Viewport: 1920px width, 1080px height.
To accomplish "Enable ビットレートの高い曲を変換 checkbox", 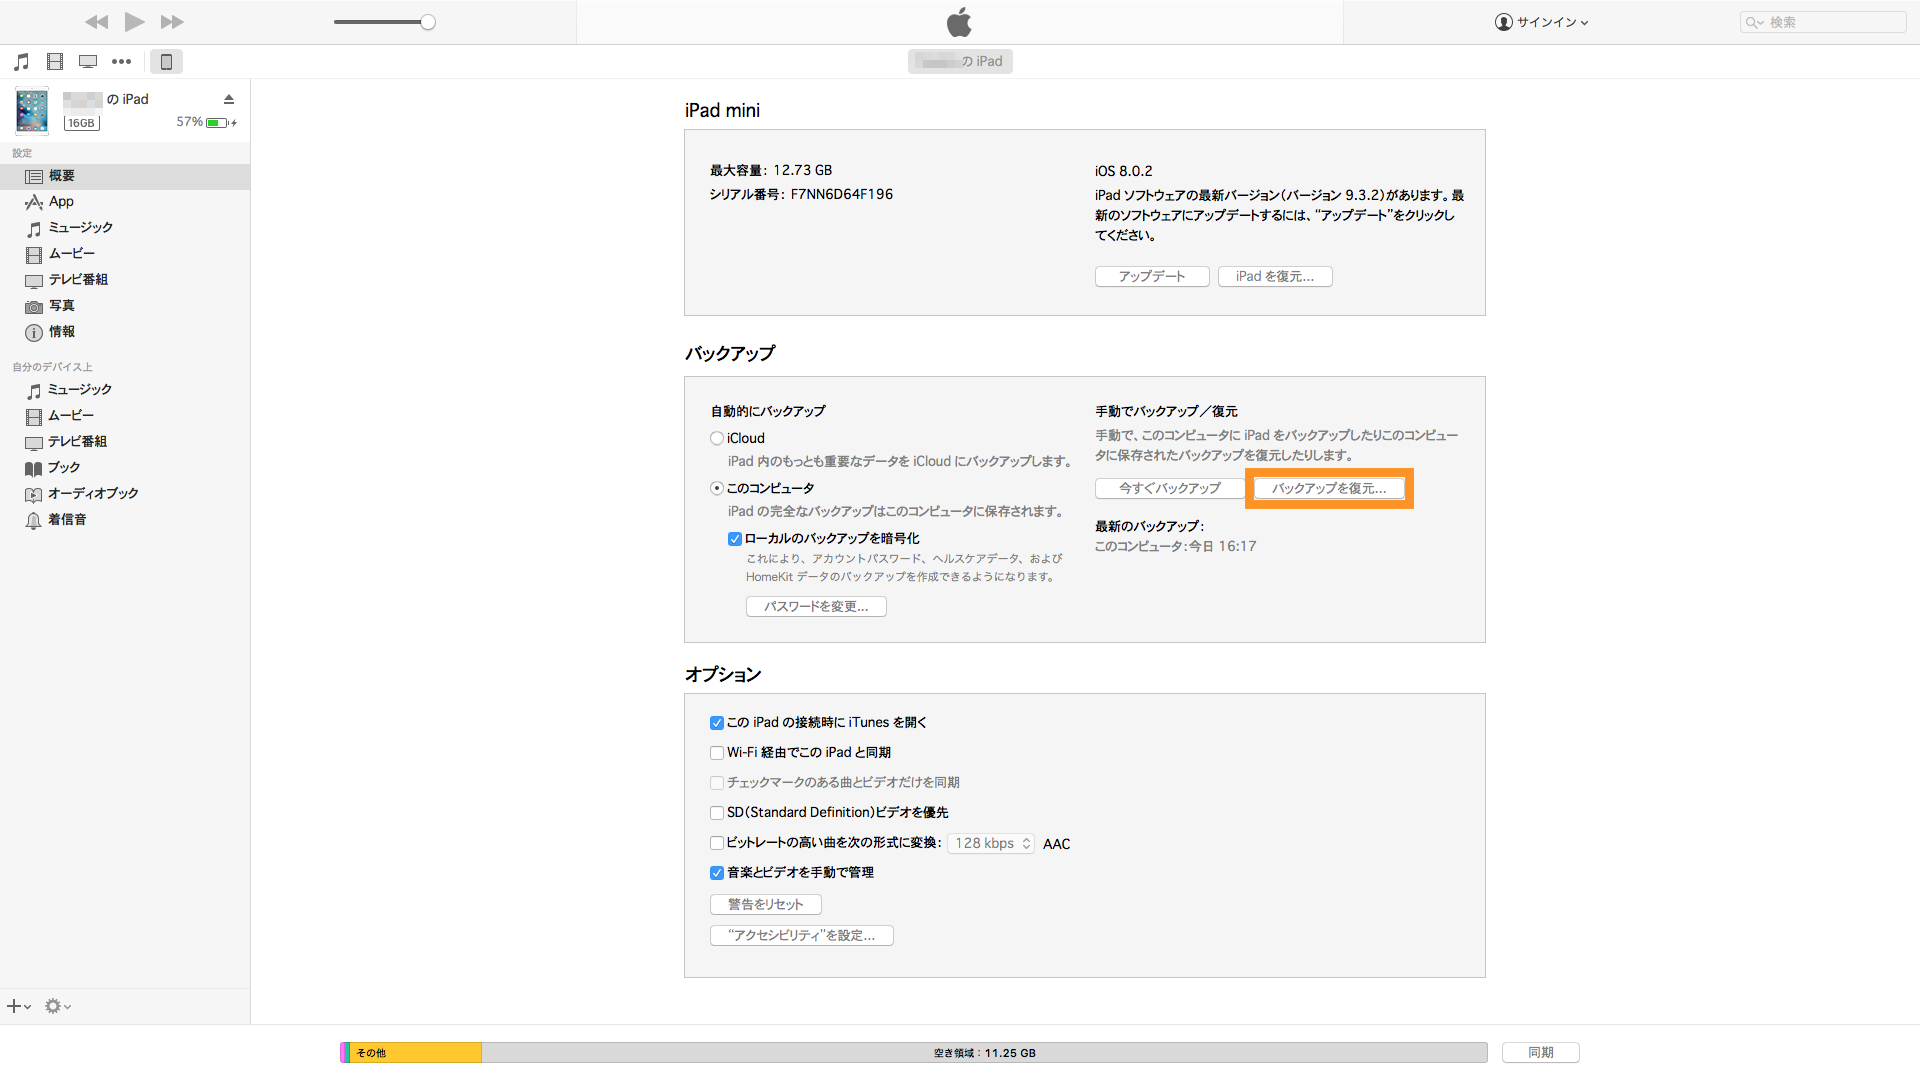I will (717, 843).
